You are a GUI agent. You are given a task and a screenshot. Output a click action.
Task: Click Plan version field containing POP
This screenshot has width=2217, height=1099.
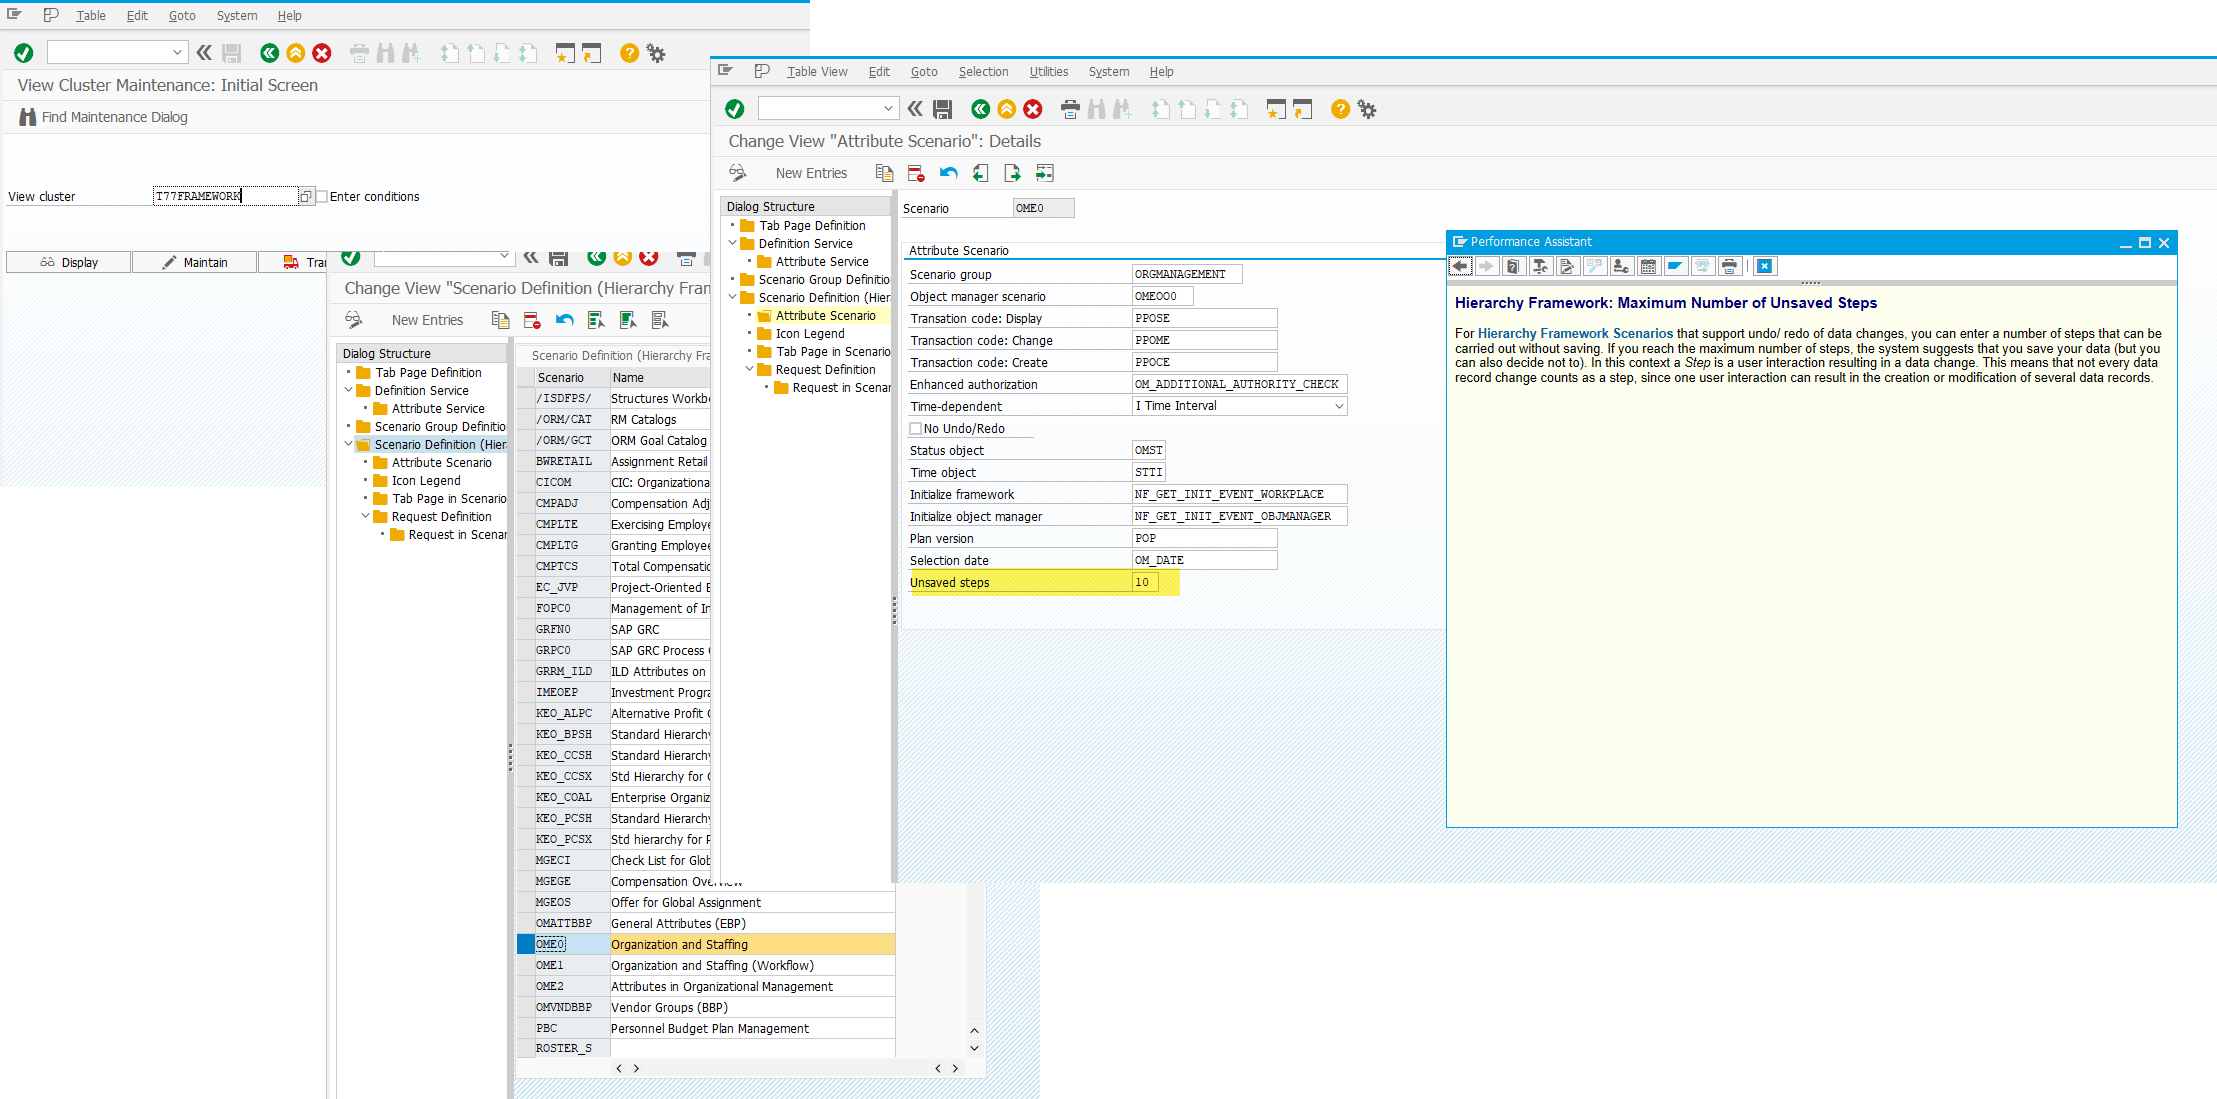[1204, 538]
